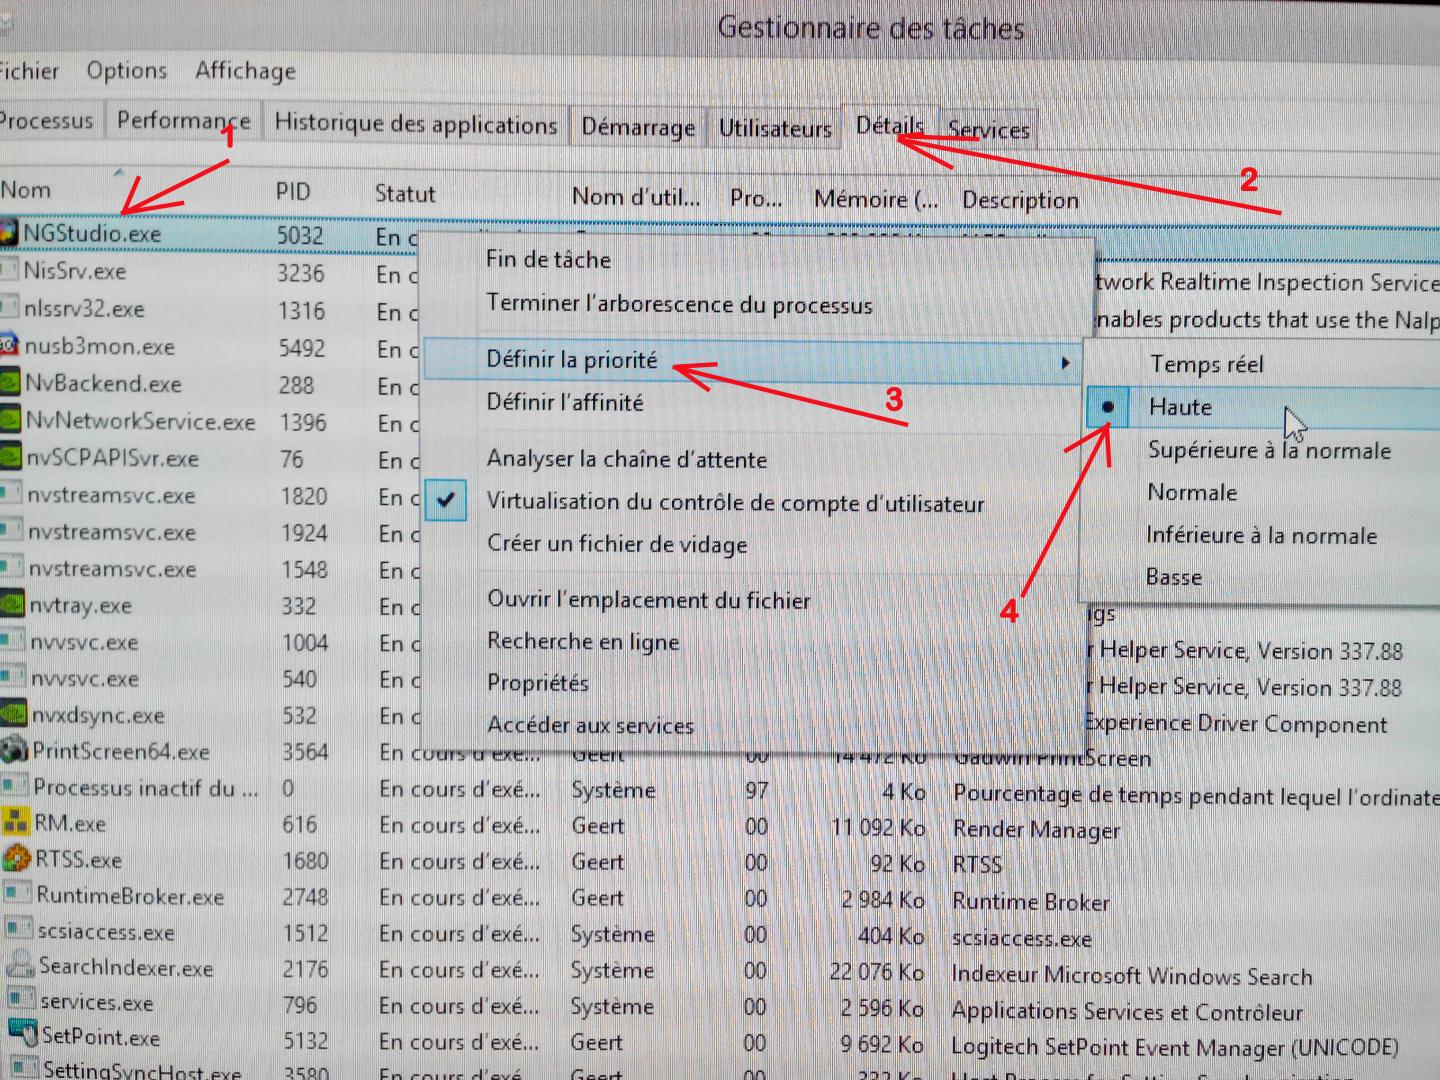Click the nvxdsync.exe icon
The width and height of the screenshot is (1440, 1080).
coord(12,714)
